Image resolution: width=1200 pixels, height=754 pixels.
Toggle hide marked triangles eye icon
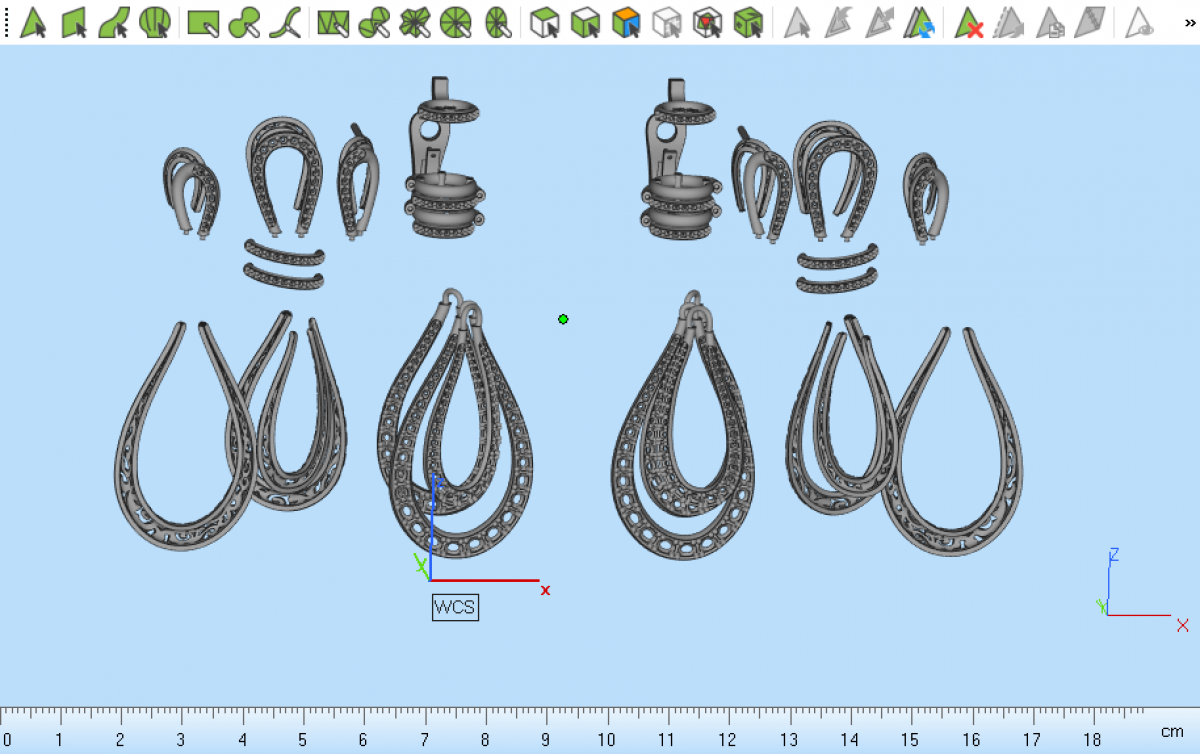1138,21
